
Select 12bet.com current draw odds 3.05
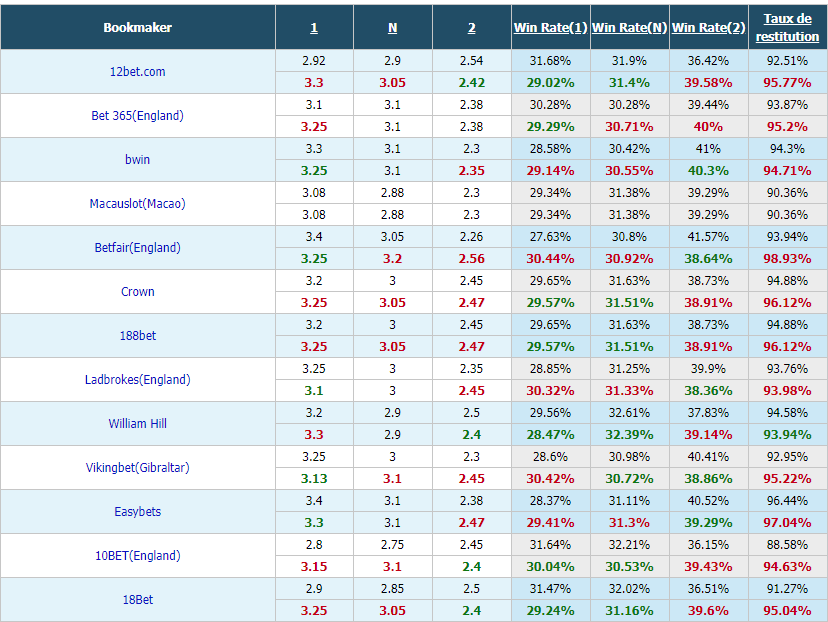tap(392, 83)
